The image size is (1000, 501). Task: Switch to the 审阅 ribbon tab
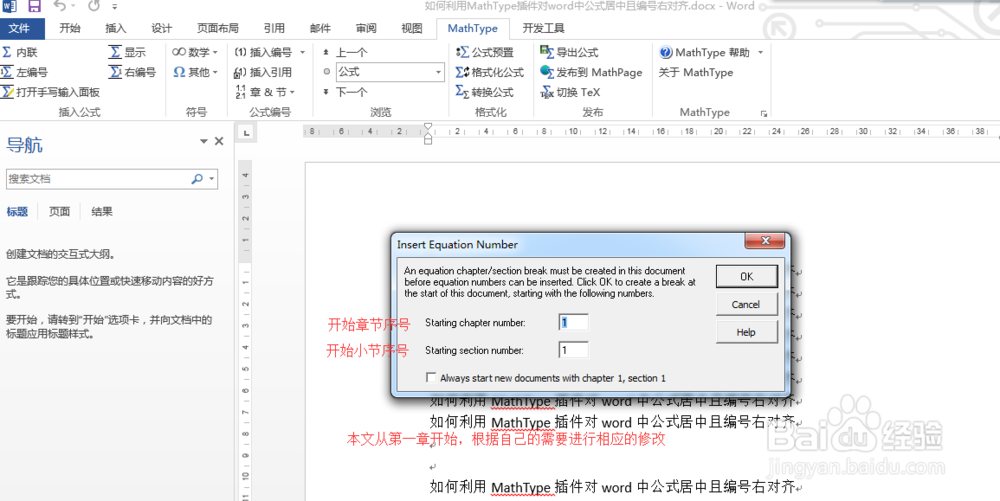click(x=366, y=28)
